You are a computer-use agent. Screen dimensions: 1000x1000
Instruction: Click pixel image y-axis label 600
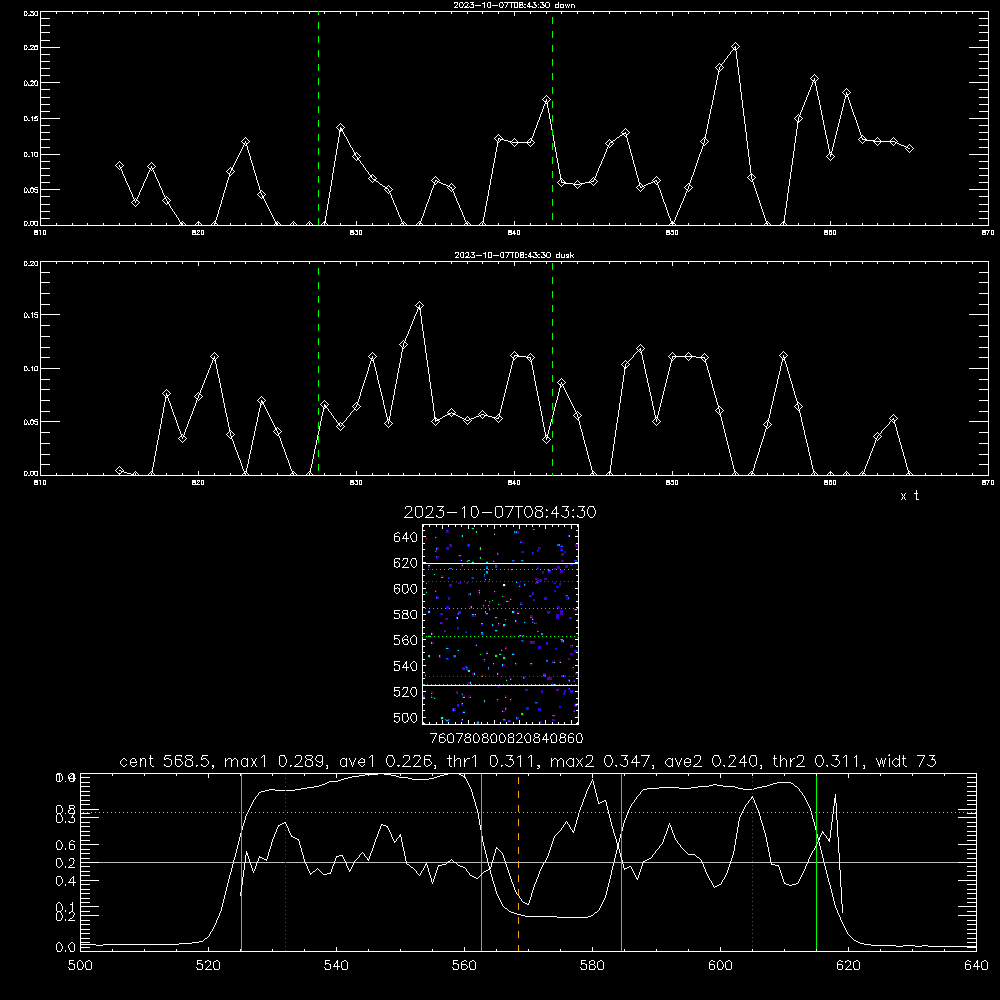[406, 589]
